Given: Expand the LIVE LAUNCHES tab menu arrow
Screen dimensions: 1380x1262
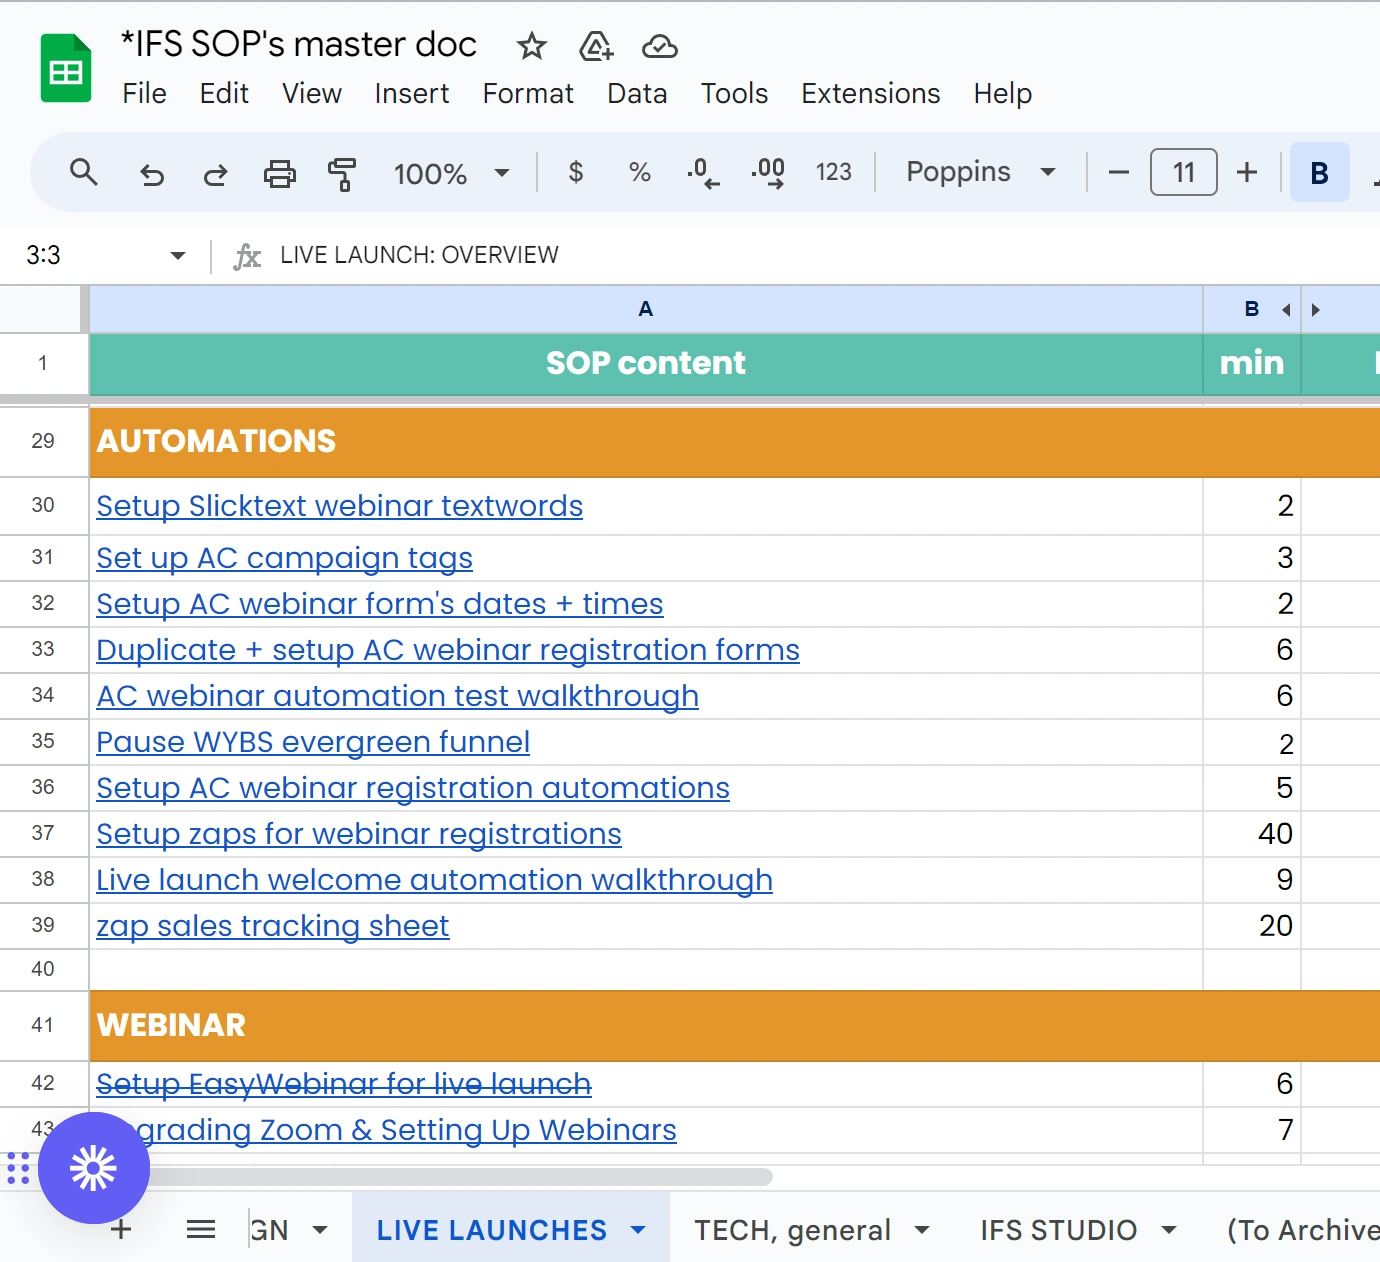Looking at the screenshot, I should coord(638,1230).
